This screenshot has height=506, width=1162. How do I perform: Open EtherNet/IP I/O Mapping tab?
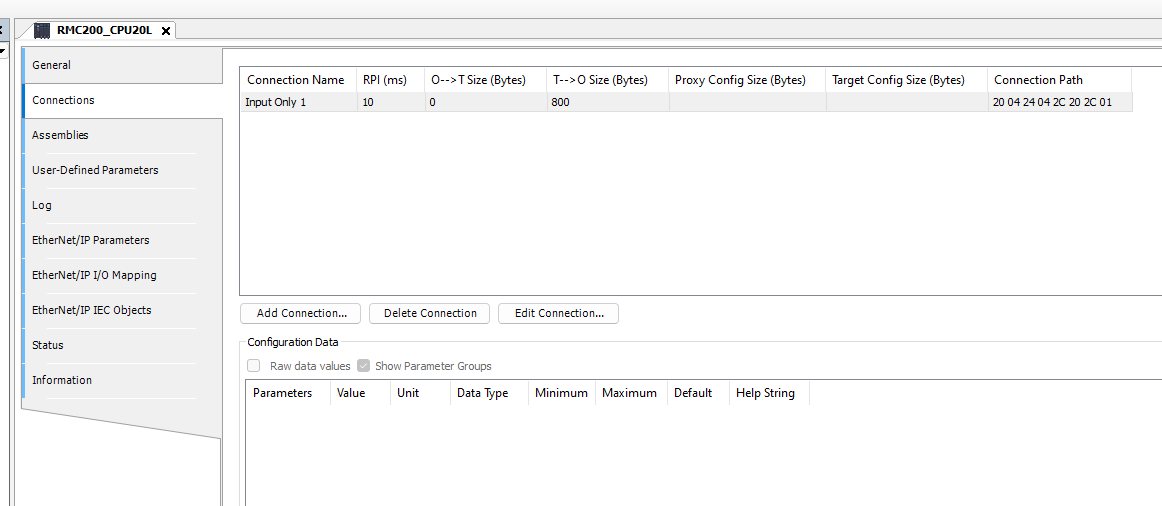94,275
